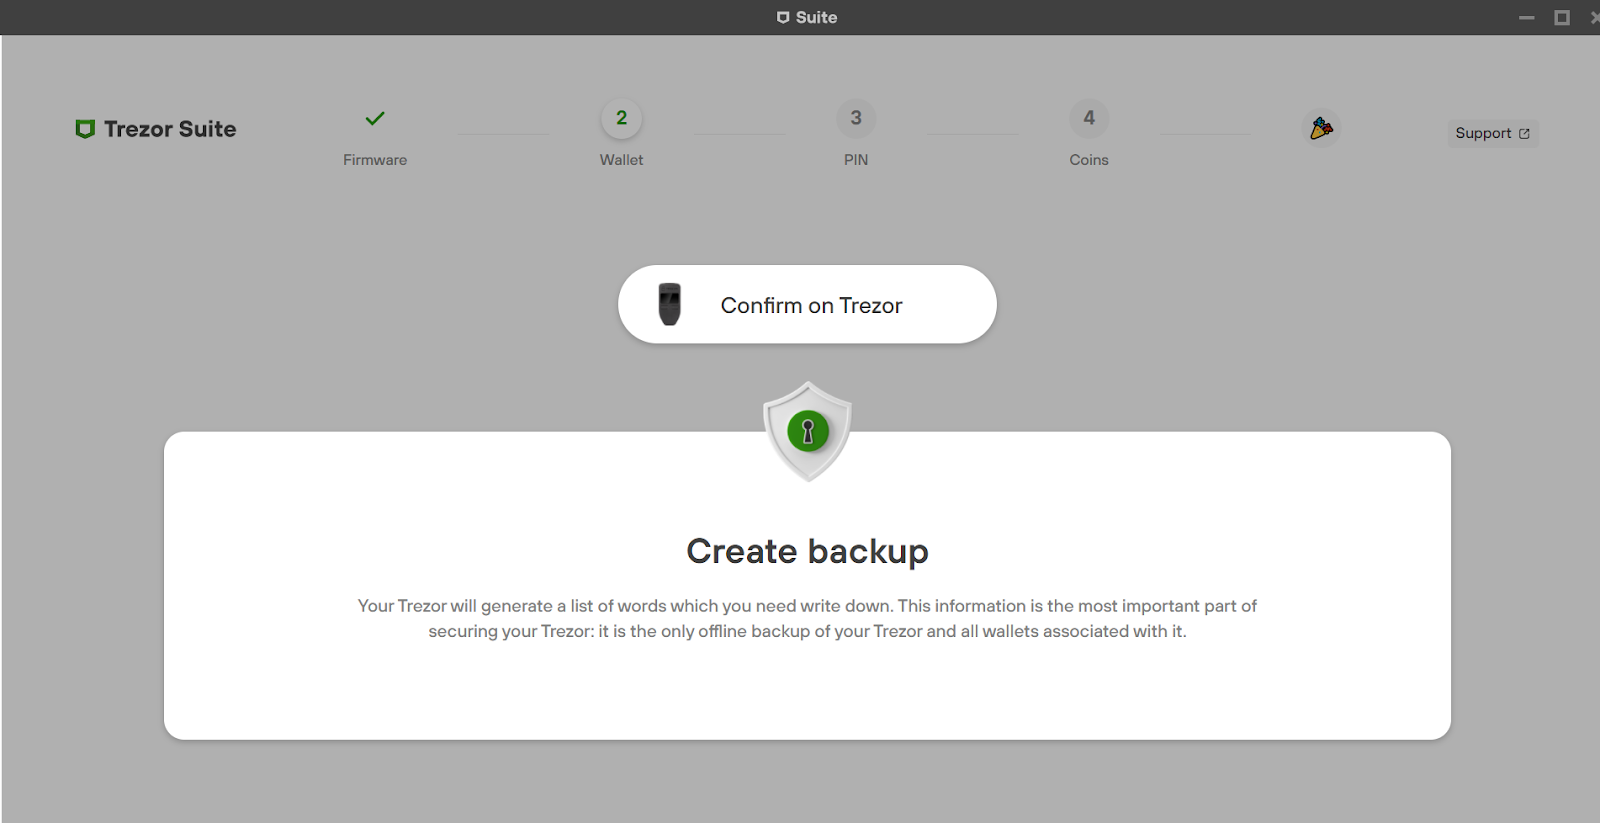This screenshot has width=1600, height=823.
Task: Click the final party popper step icon
Action: (1321, 128)
